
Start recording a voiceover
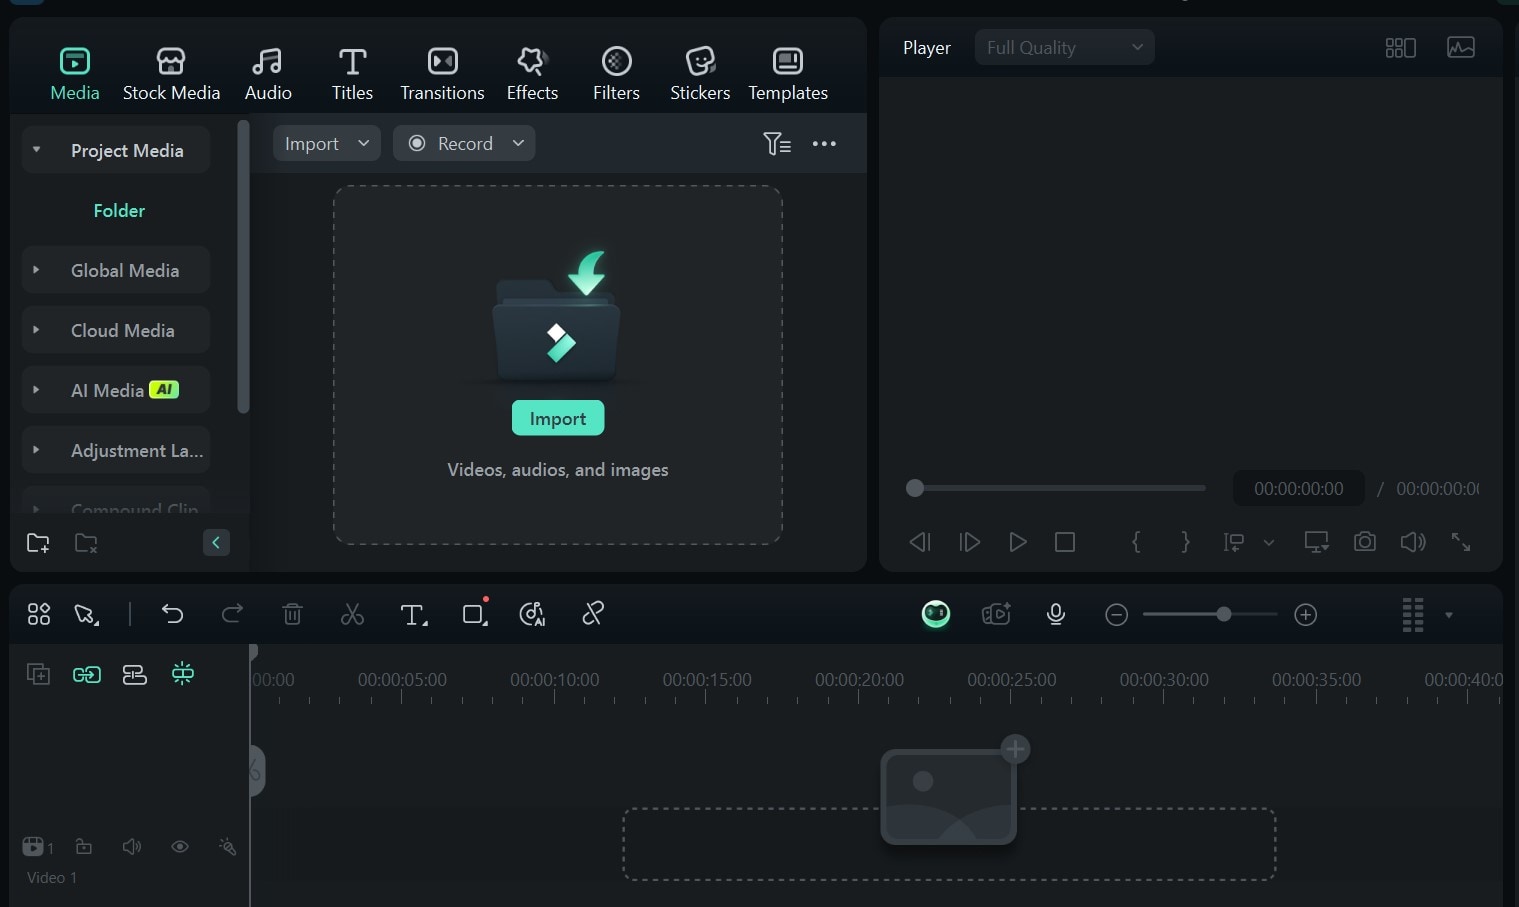coord(1056,614)
